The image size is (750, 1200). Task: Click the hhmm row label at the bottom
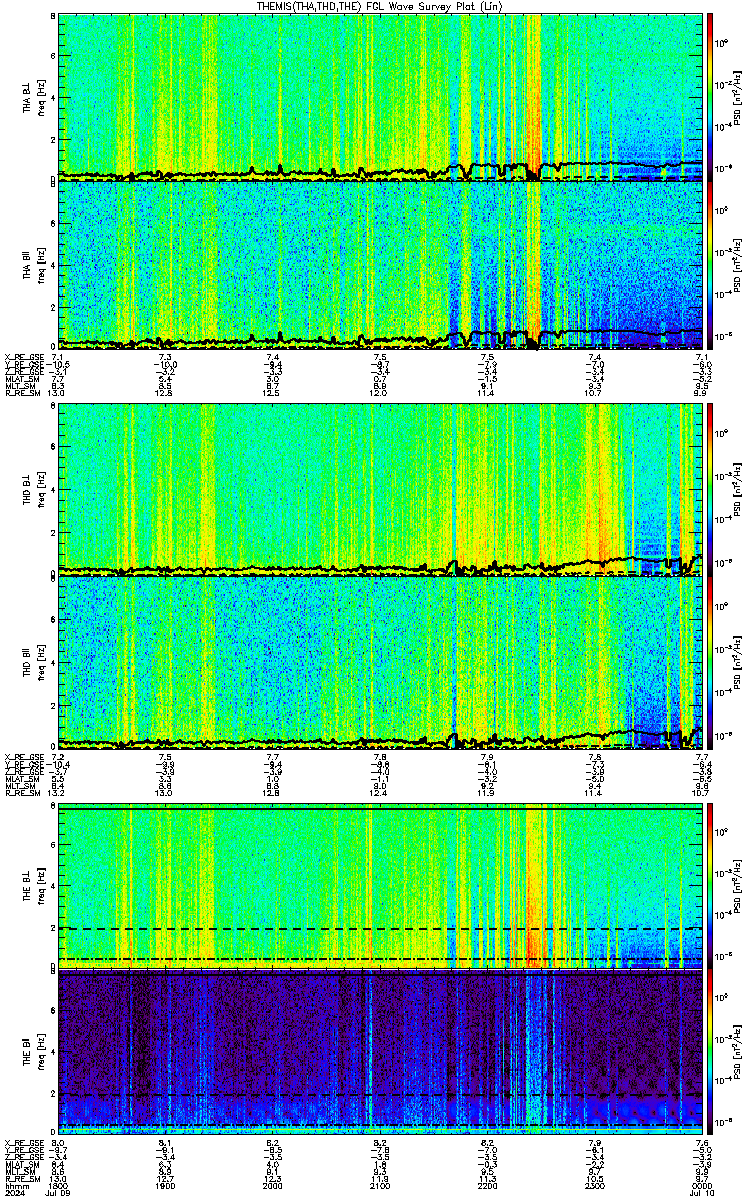[15, 1188]
